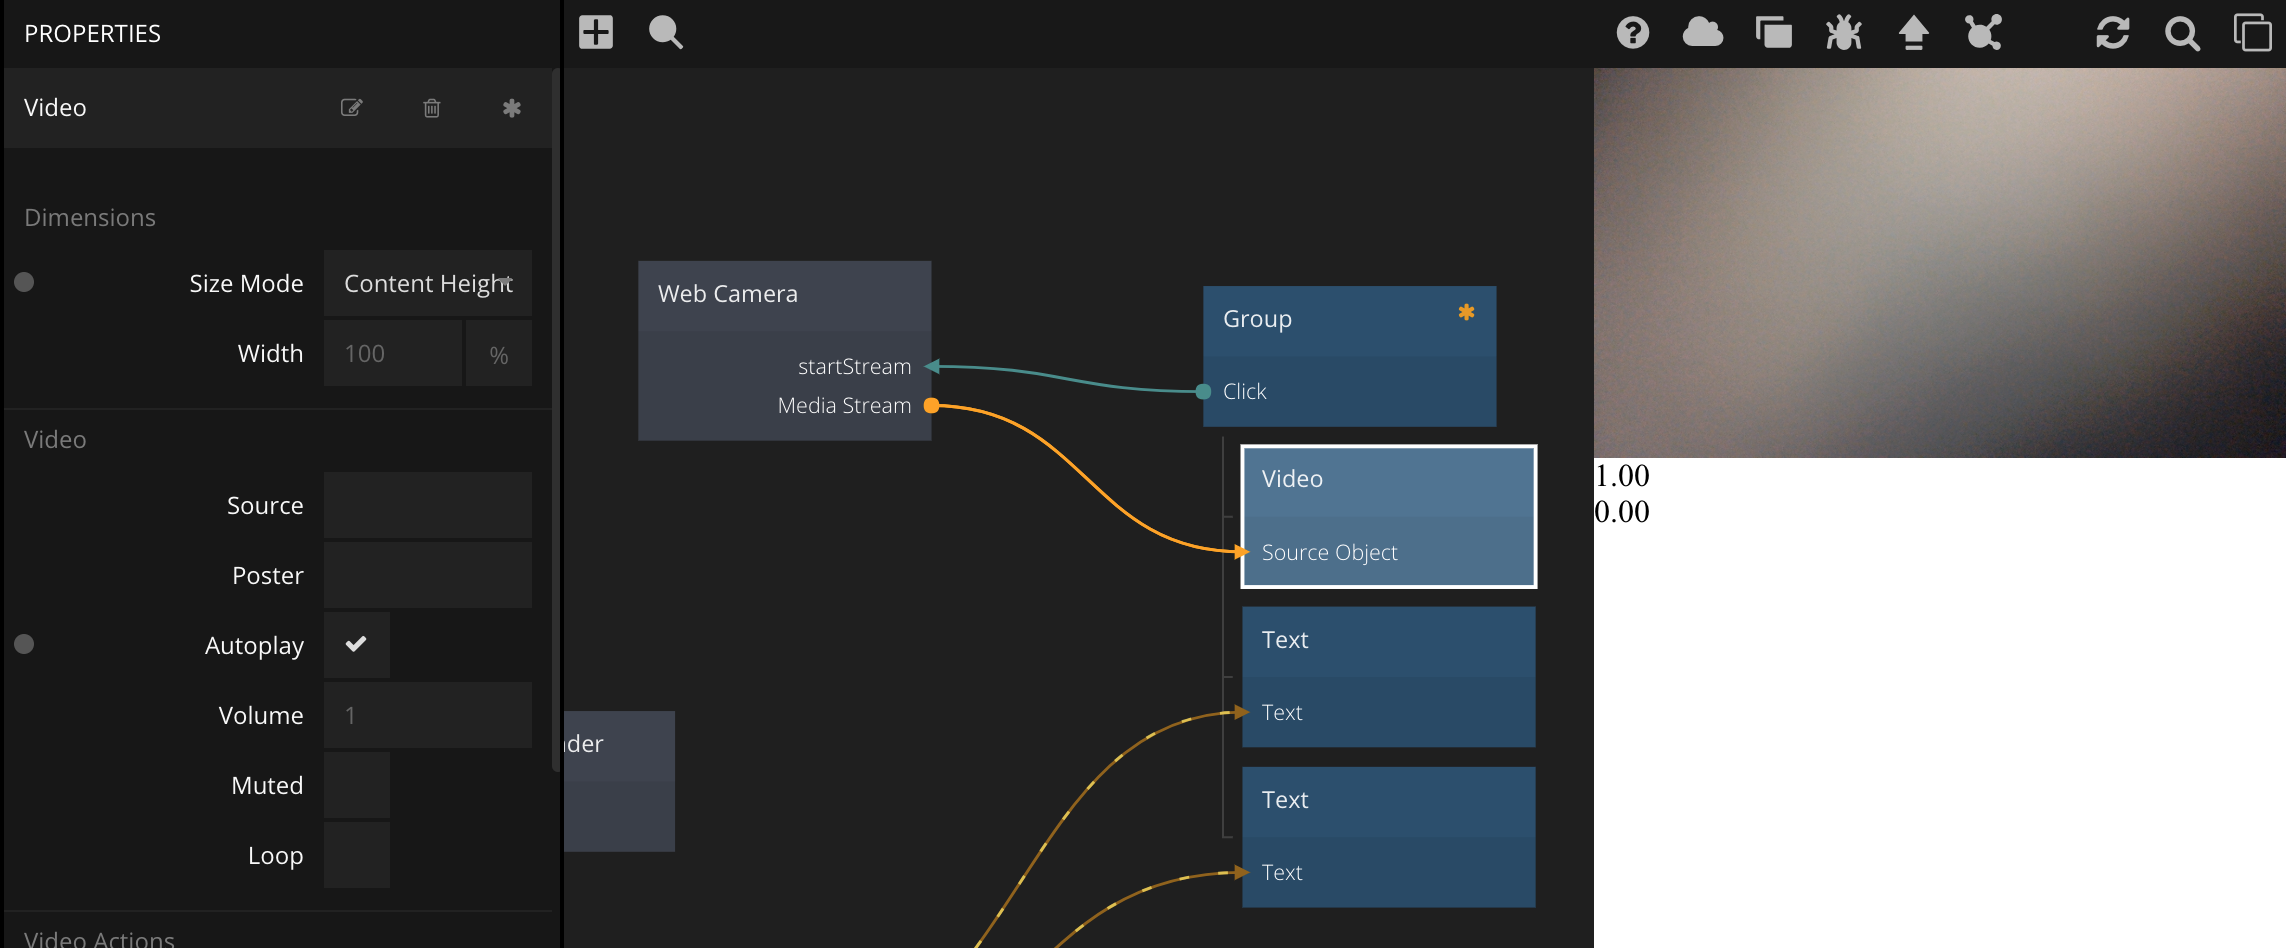Click the Video Actions section header
Screen dimensions: 2286x948
pyautogui.click(x=99, y=938)
